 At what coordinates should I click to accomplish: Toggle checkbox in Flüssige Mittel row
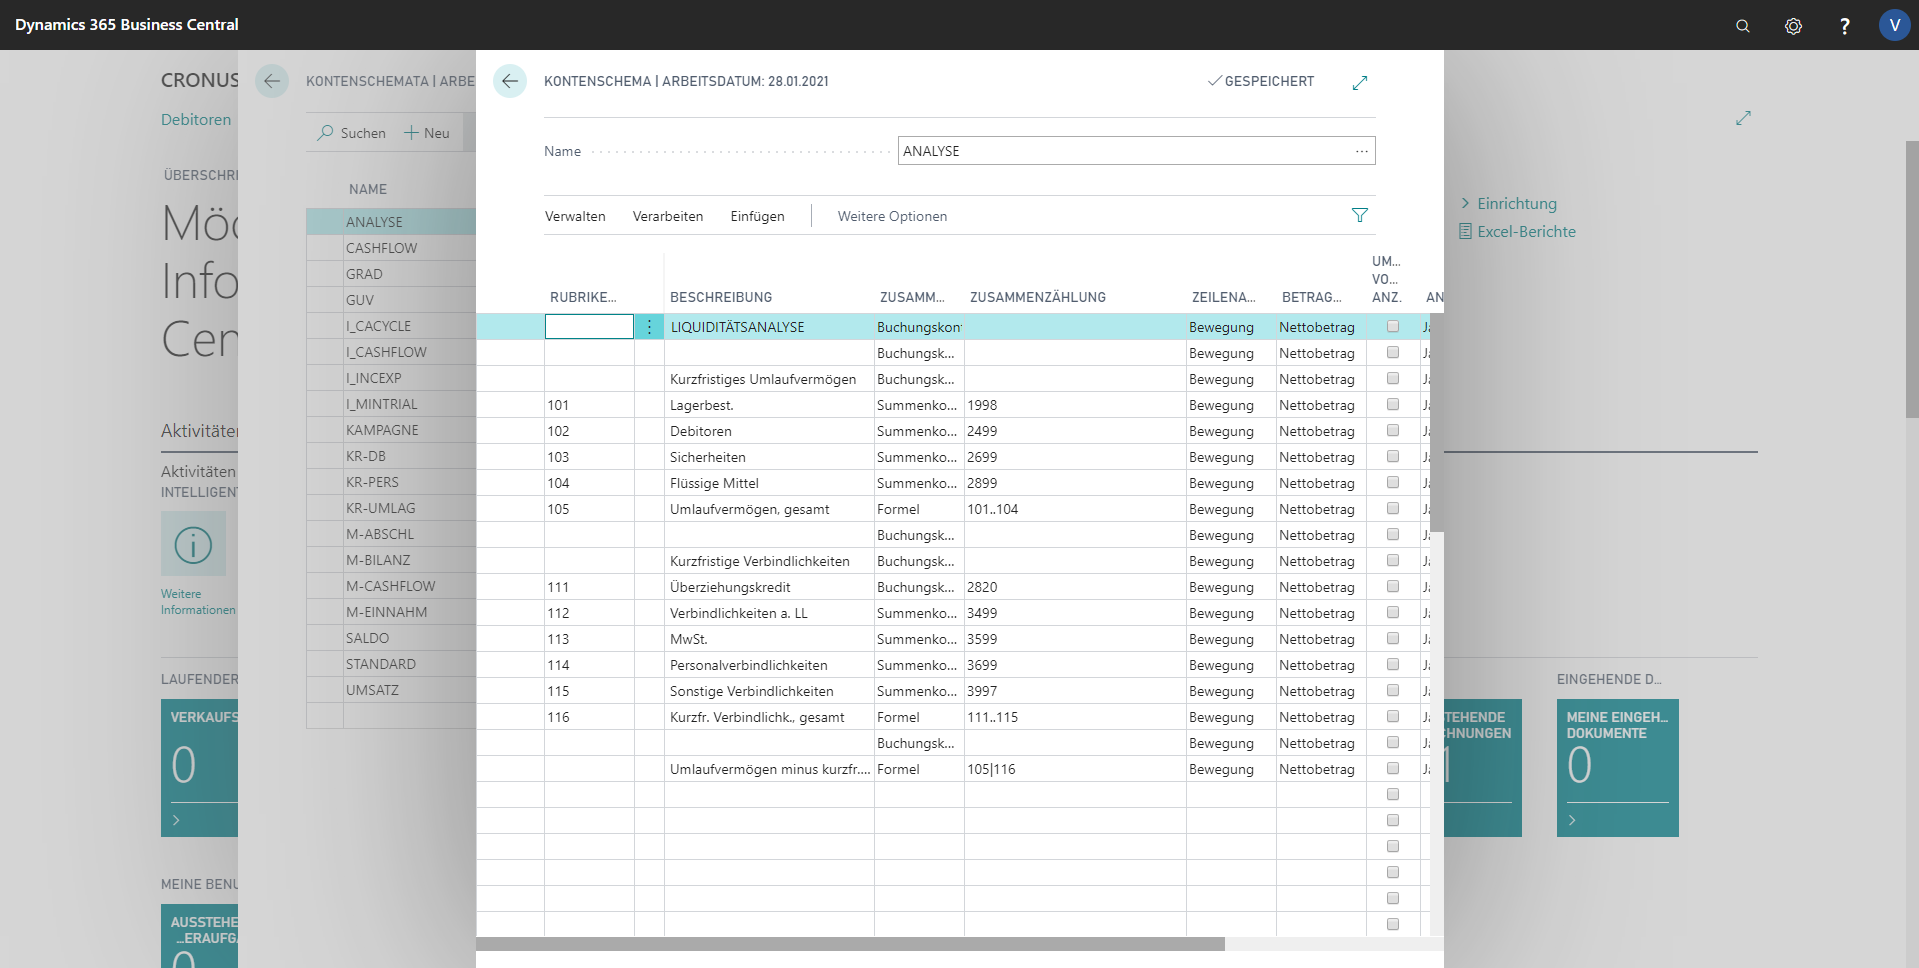pos(1393,483)
